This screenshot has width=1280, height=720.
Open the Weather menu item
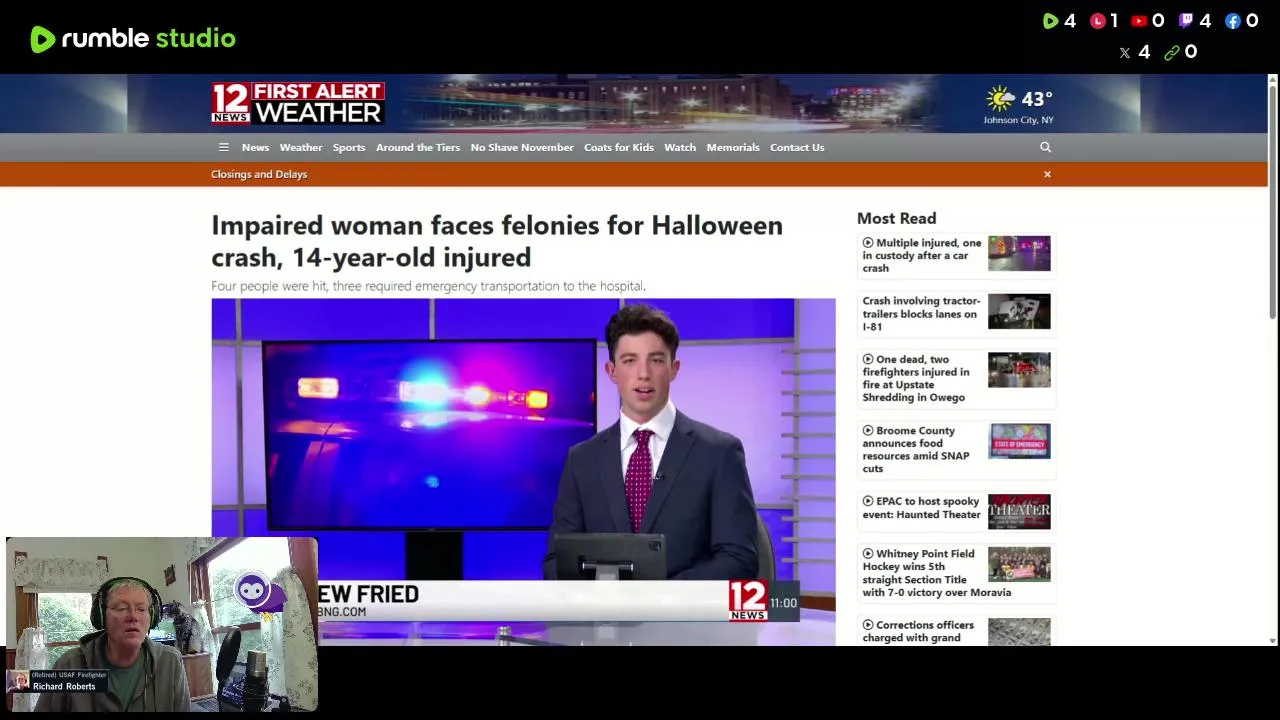tap(301, 147)
